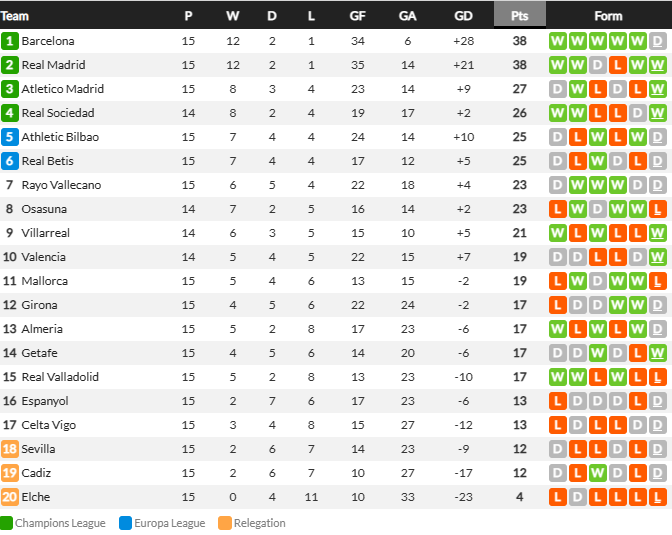Screen dimensions: 672x535
Task: Click the Team column header
Action: pyautogui.click(x=15, y=16)
